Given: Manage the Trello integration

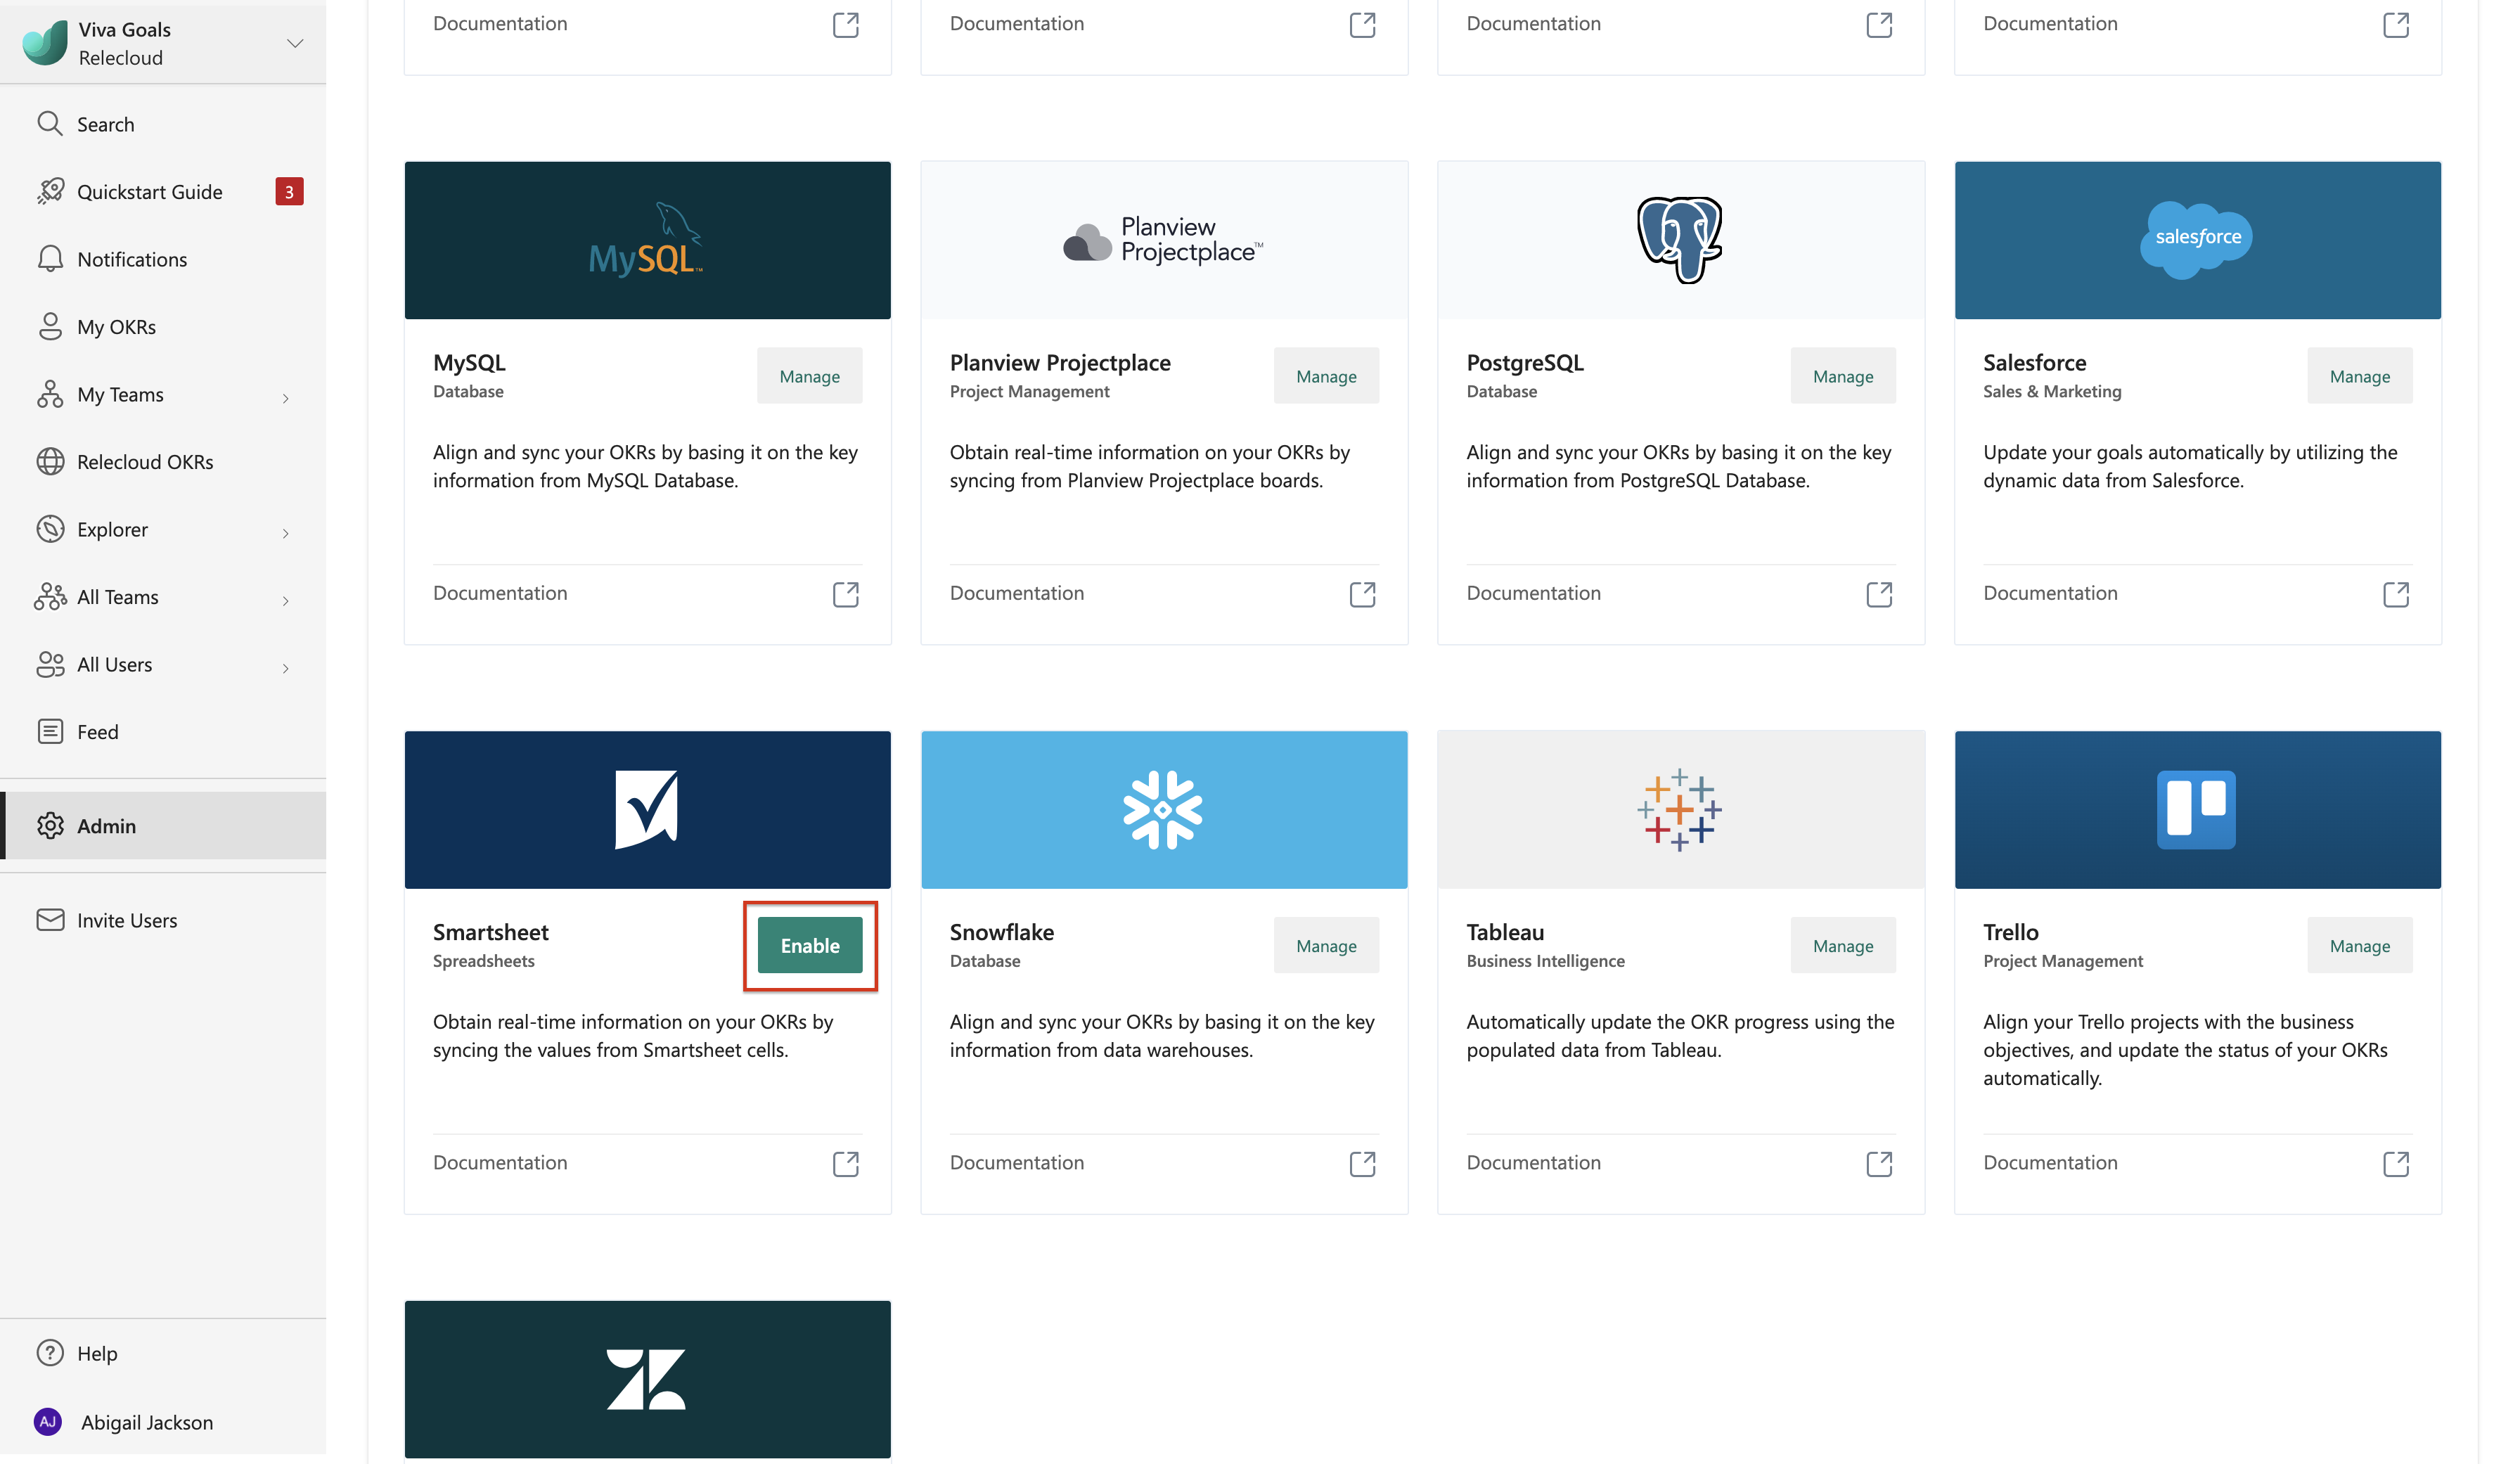Looking at the screenshot, I should click(2360, 945).
